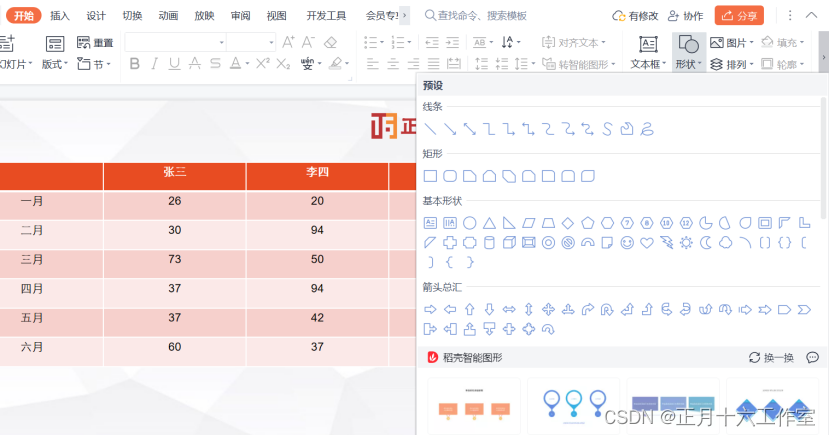The image size is (830, 436).
Task: Toggle underline text formatting
Action: coord(175,64)
